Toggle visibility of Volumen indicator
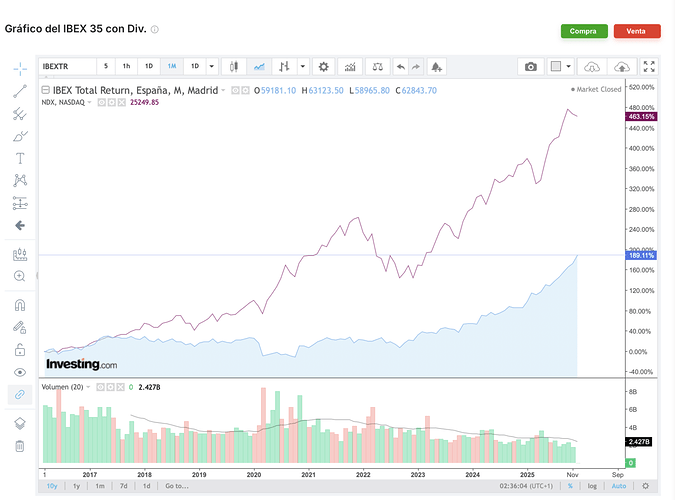The width and height of the screenshot is (675, 500). click(x=100, y=387)
